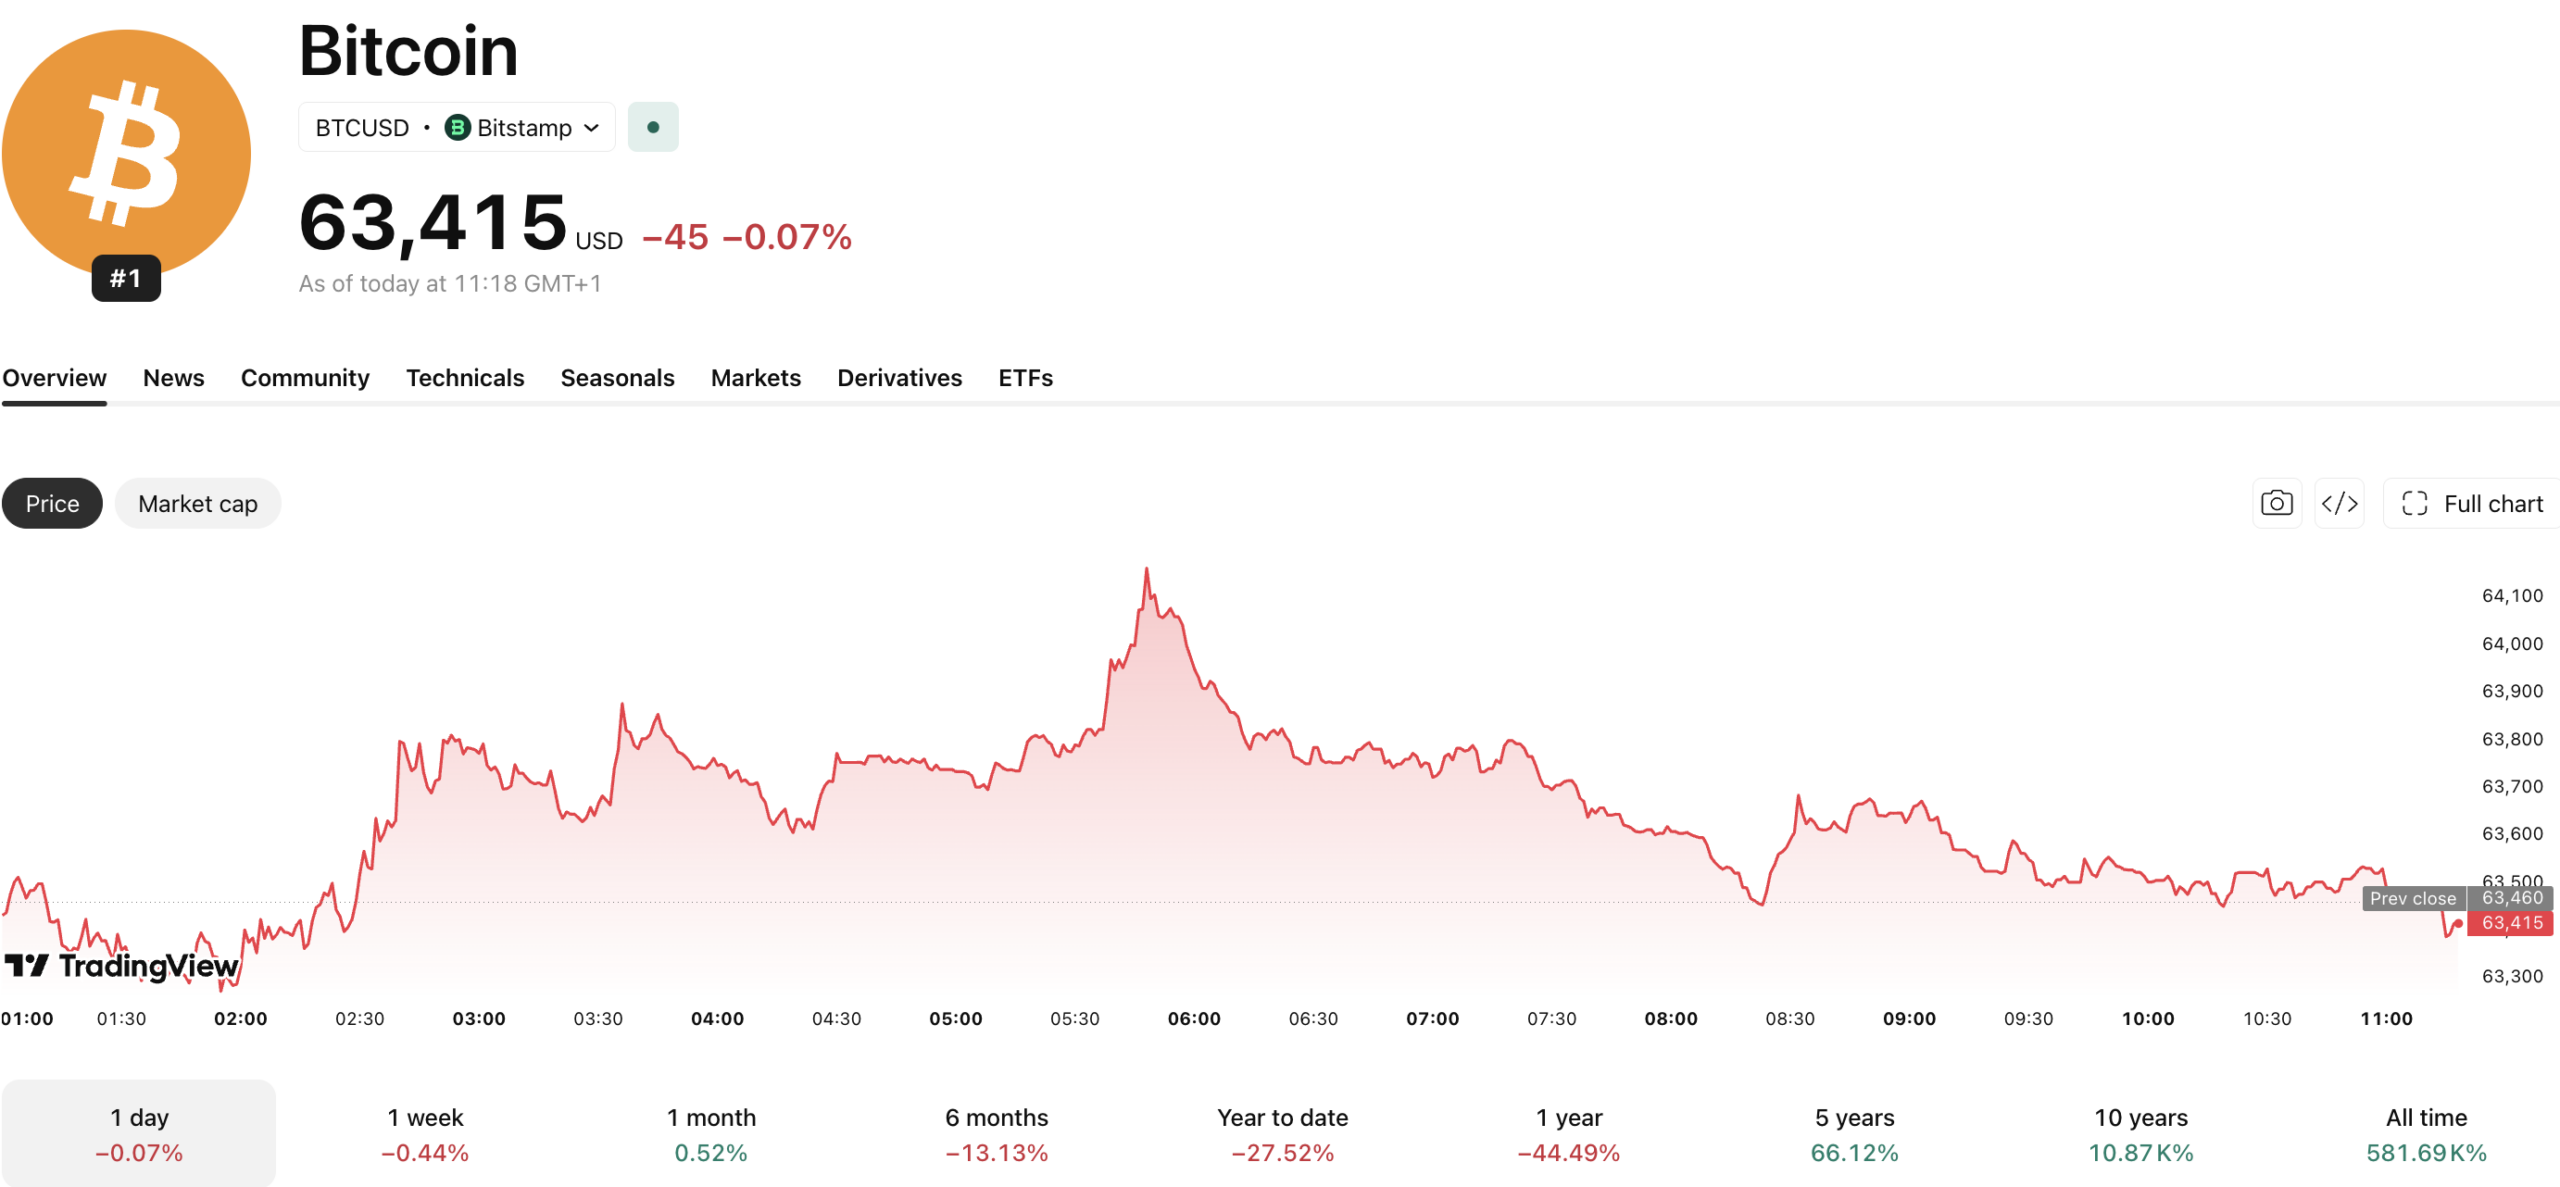Click the 'As of today at 11:18 GMT+1' text

point(450,284)
